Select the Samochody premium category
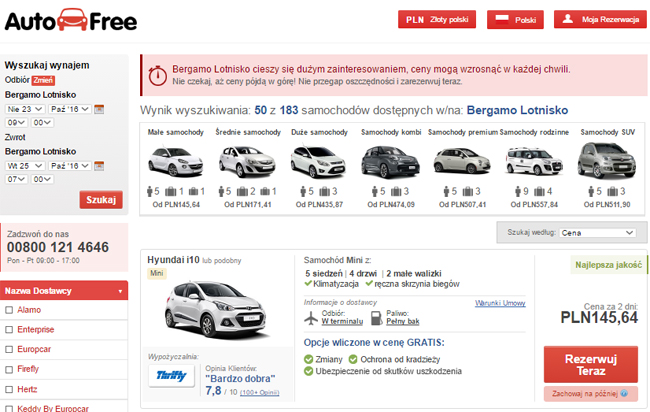Screen dimensions: 650x412 [462, 168]
